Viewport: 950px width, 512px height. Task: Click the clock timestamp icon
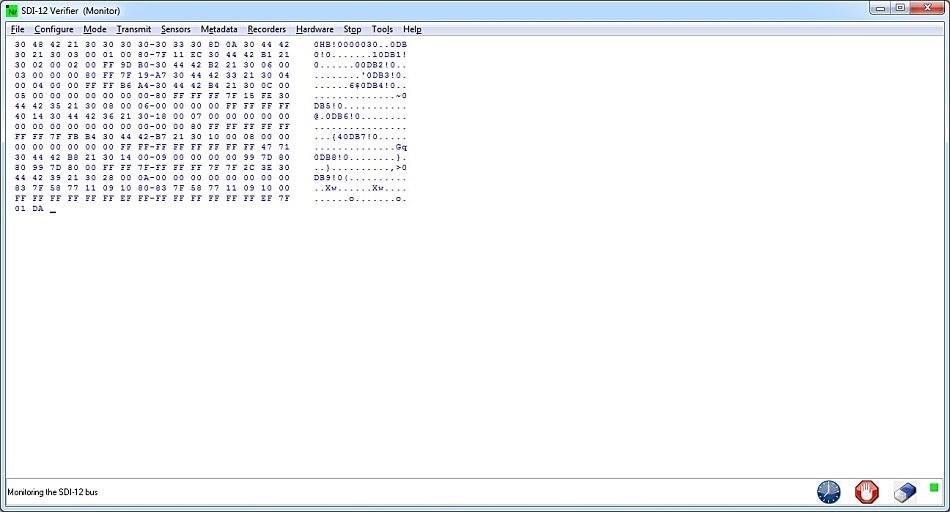point(828,491)
